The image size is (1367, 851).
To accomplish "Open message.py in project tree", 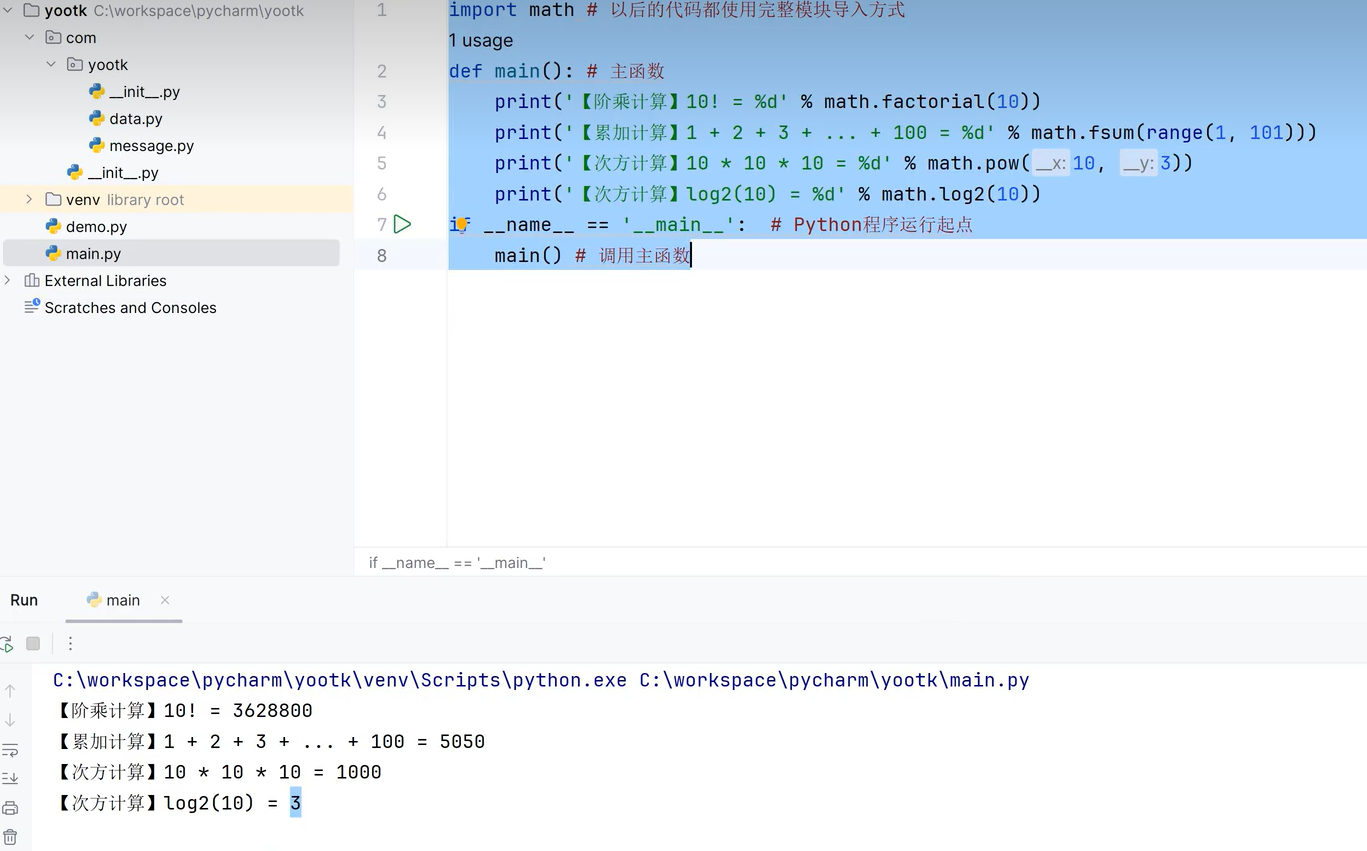I will tap(141, 146).
